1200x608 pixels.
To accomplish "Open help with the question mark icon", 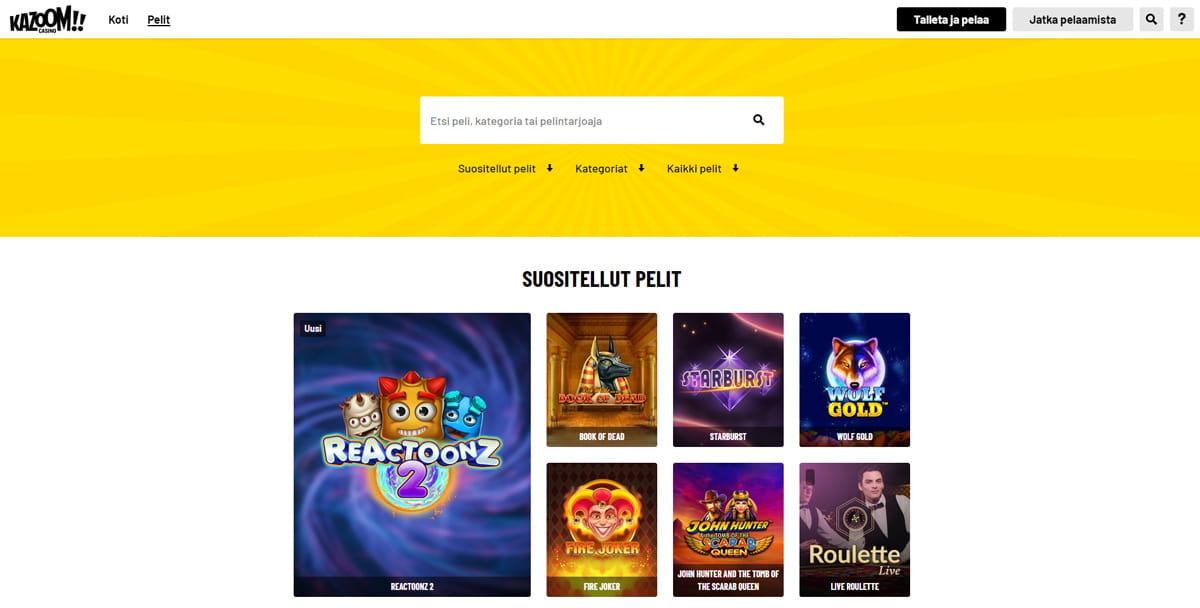I will click(1181, 19).
